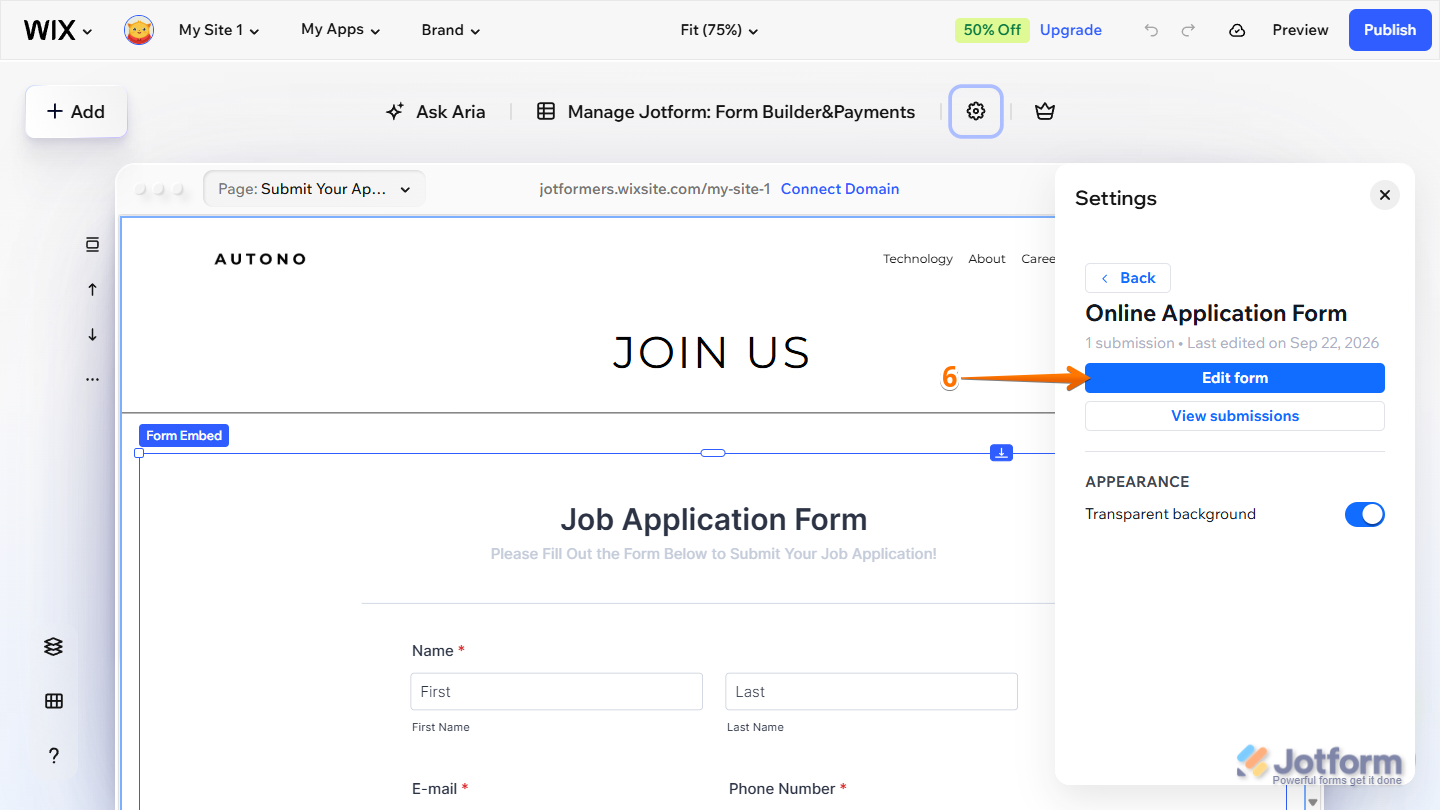Click the crown upgrade icon
Image resolution: width=1440 pixels, height=810 pixels.
(1045, 112)
